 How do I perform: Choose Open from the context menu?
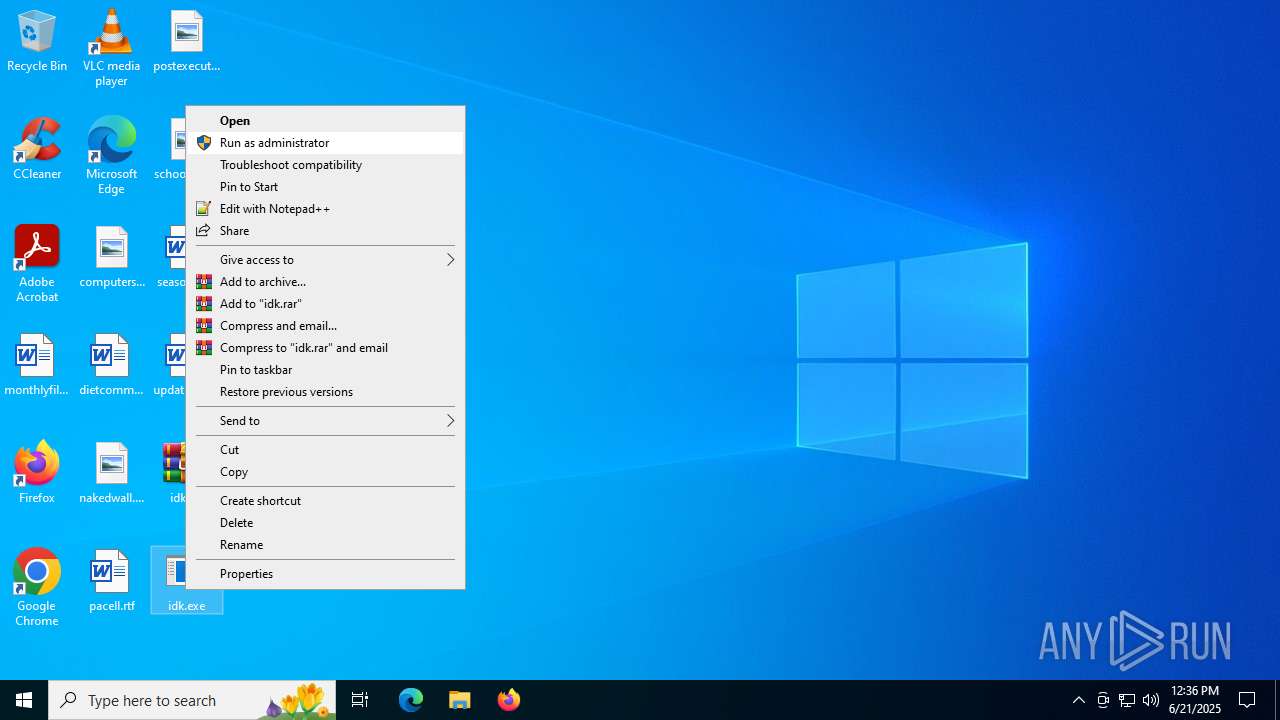point(325,121)
